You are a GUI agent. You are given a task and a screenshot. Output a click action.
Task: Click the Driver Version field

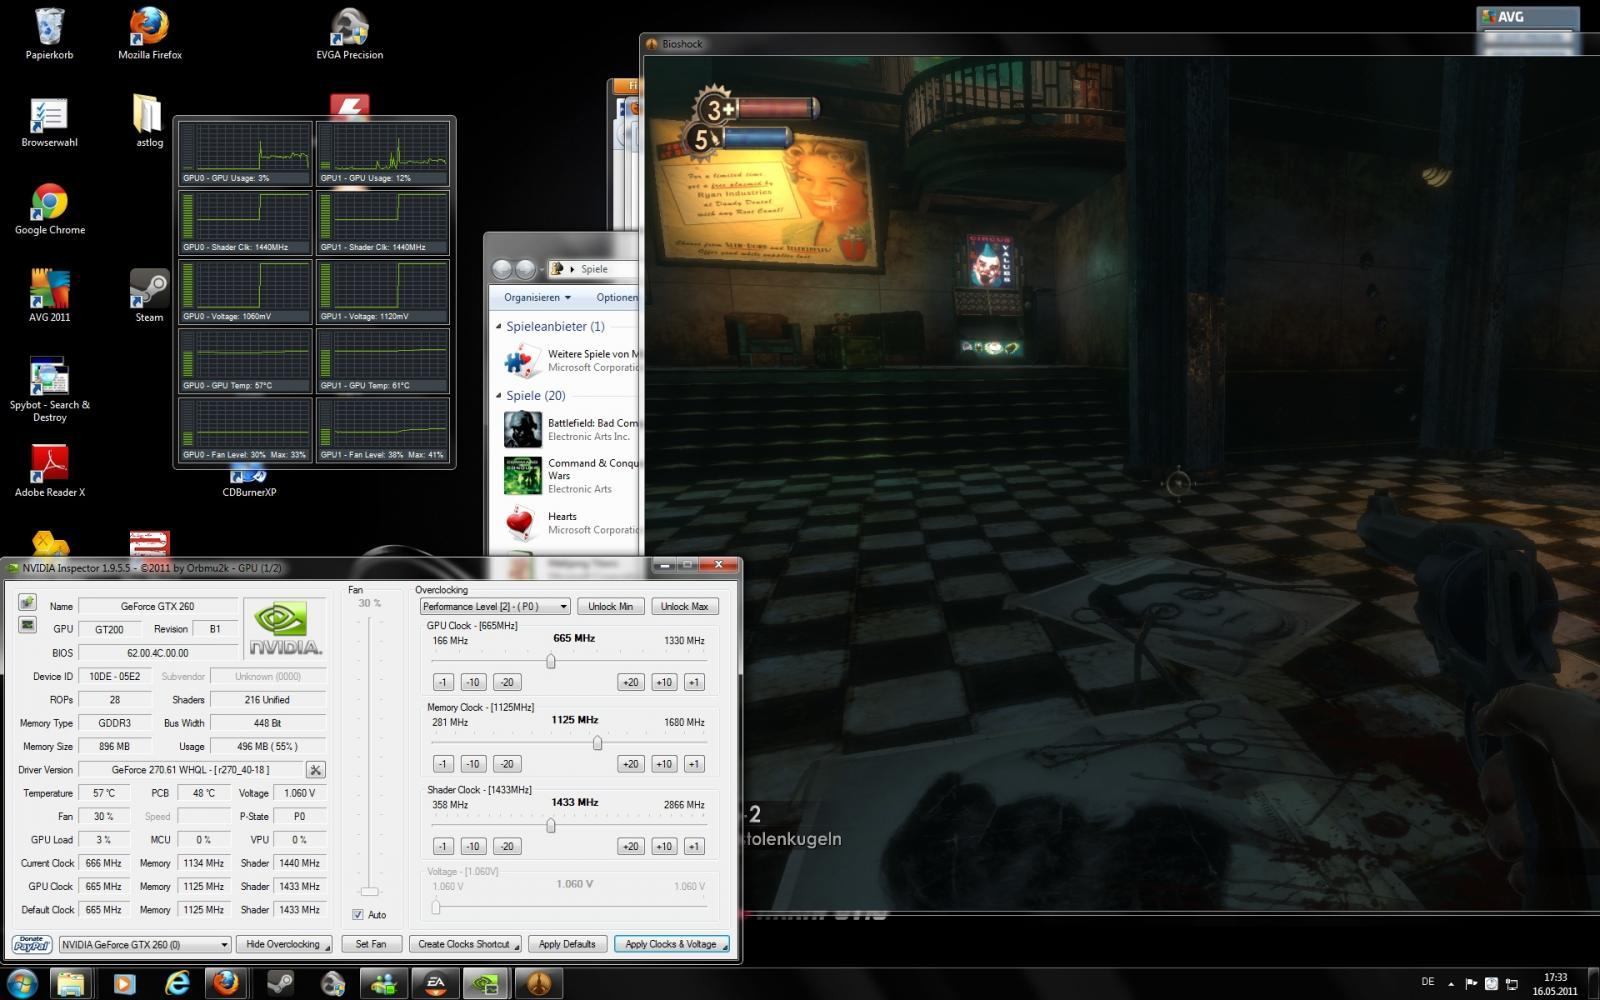(190, 769)
